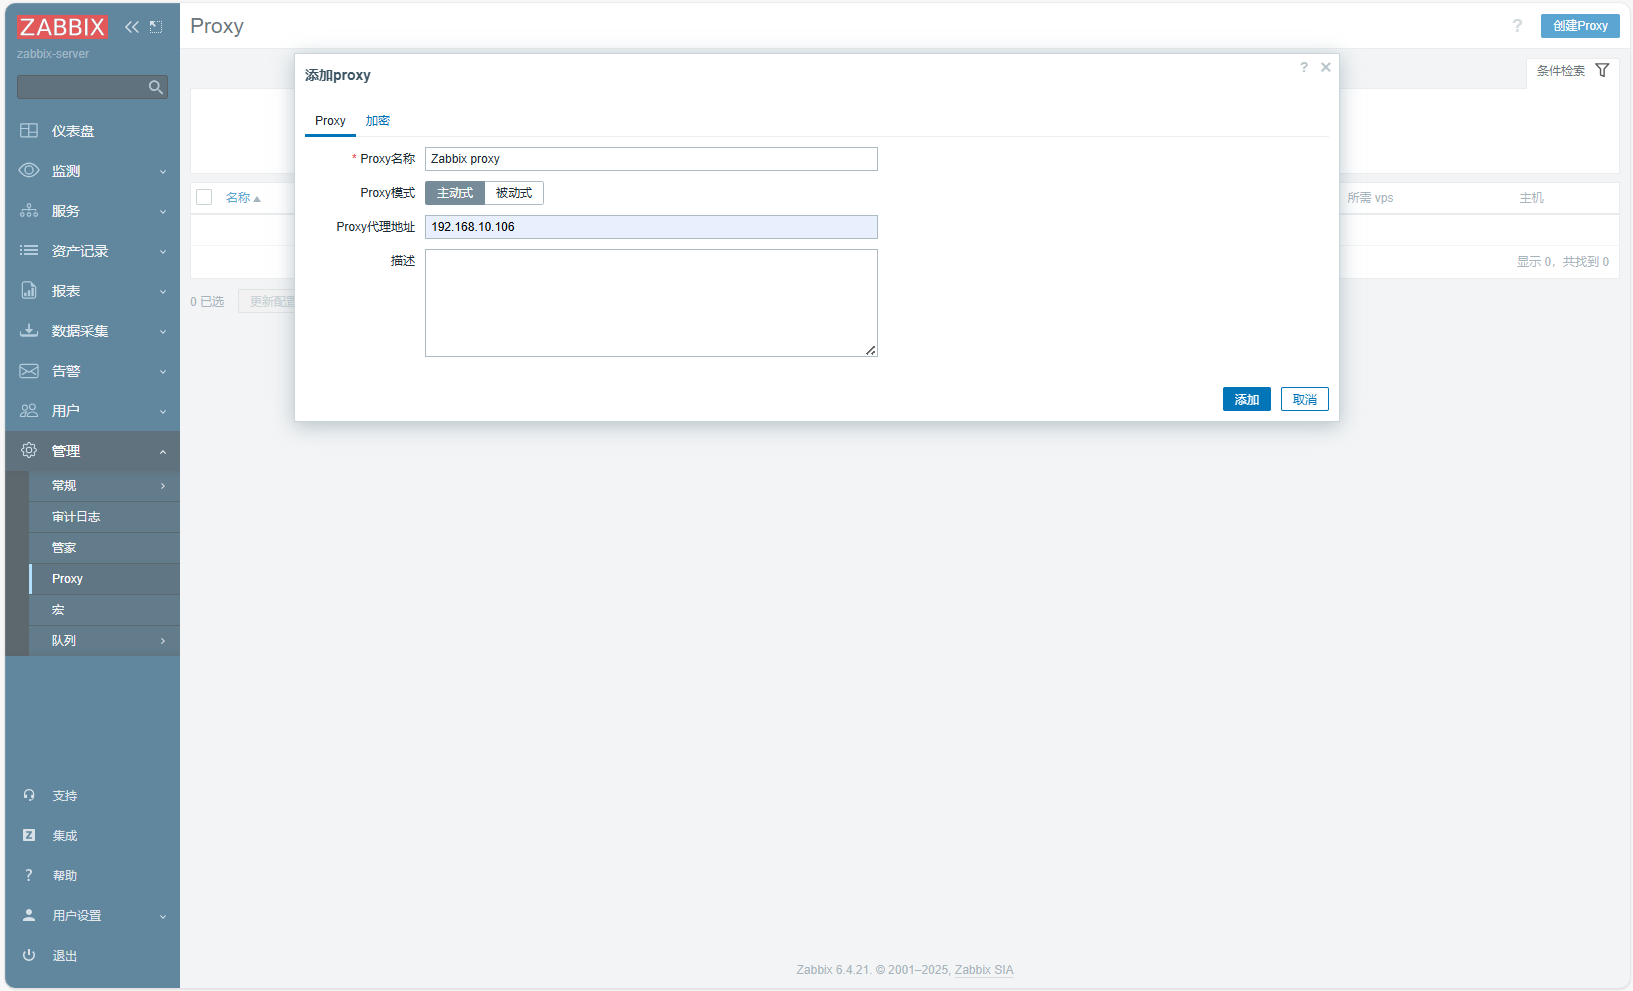Click the 集成 Z icon

tap(29, 835)
